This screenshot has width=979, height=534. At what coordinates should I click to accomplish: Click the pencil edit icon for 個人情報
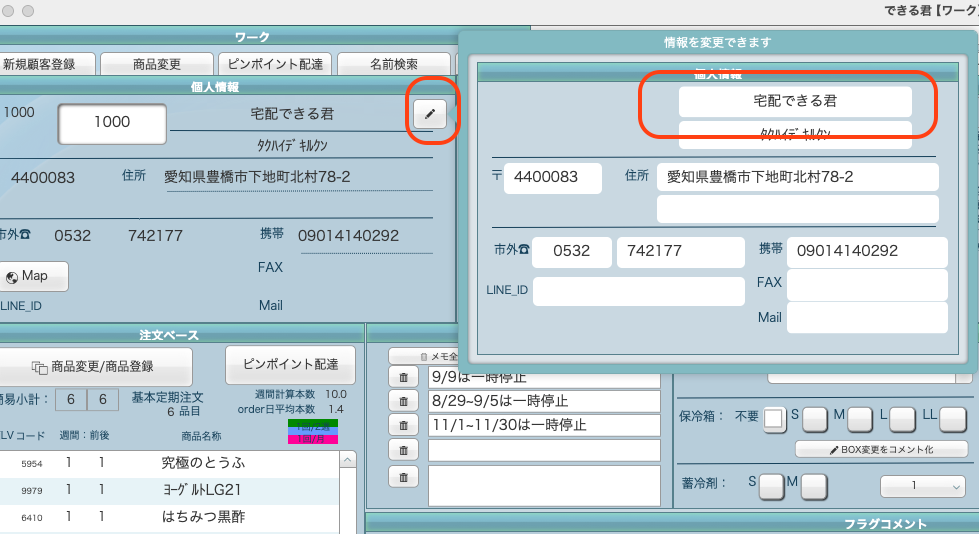[x=429, y=114]
